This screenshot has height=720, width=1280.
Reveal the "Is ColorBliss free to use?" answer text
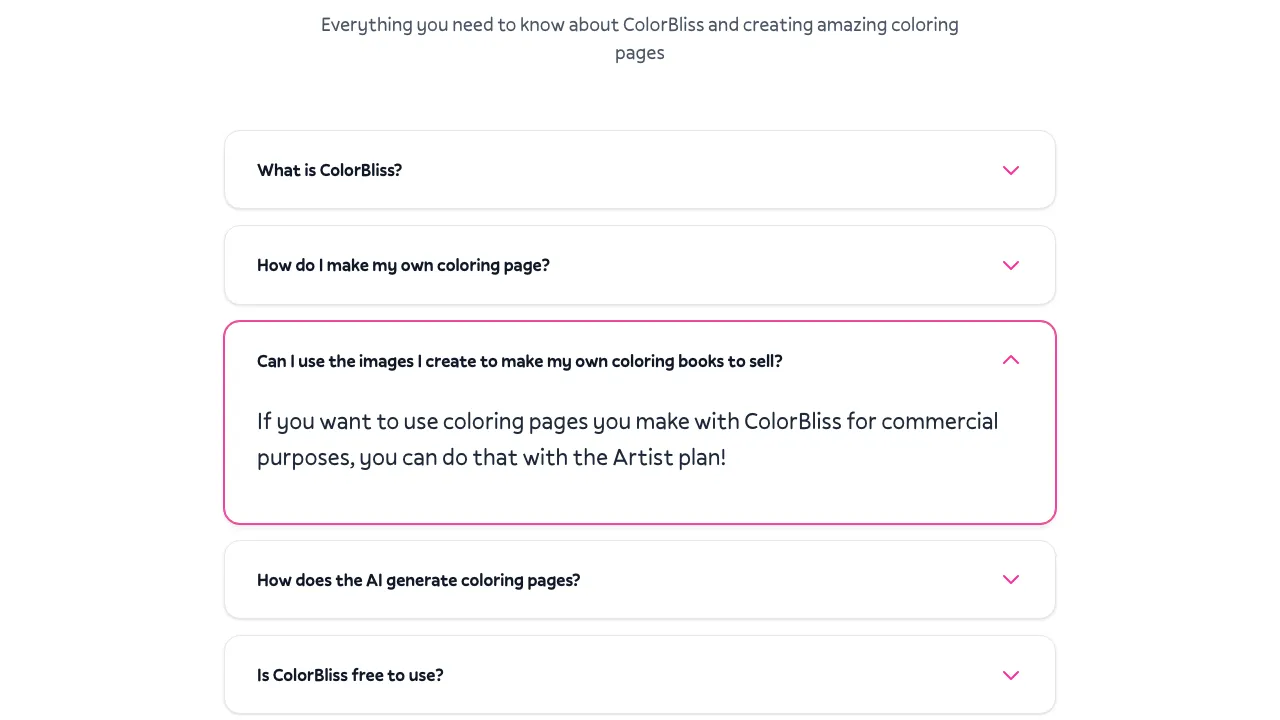pos(350,675)
